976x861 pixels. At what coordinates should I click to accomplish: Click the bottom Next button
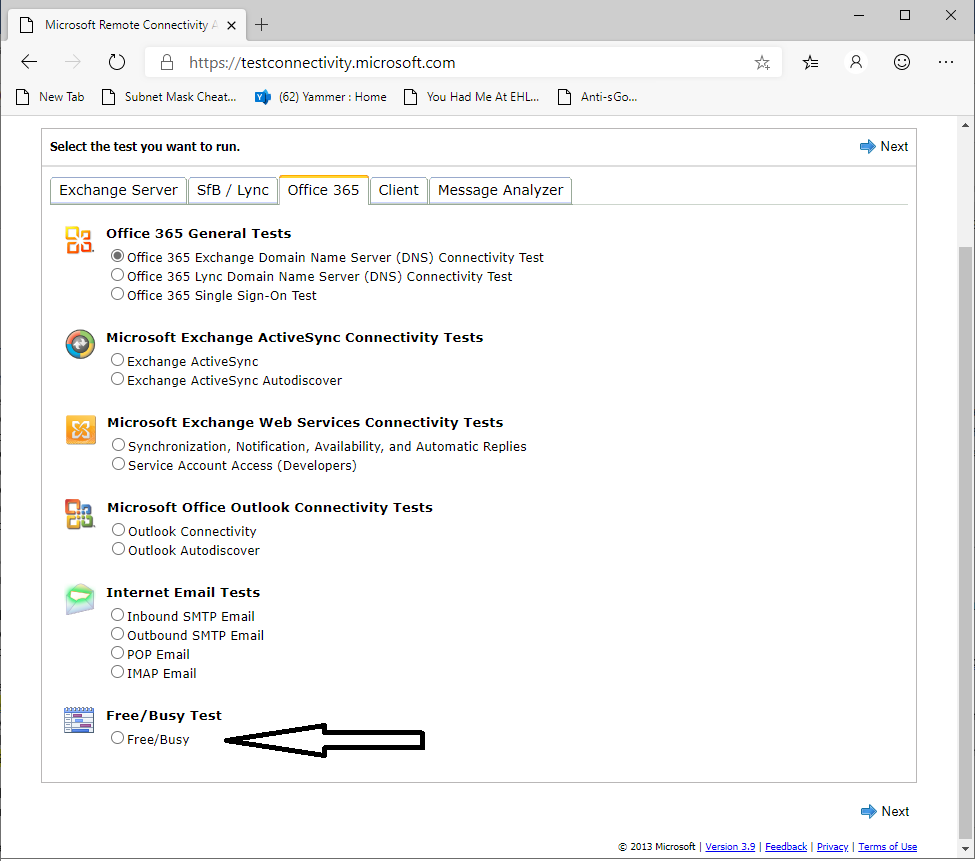885,811
